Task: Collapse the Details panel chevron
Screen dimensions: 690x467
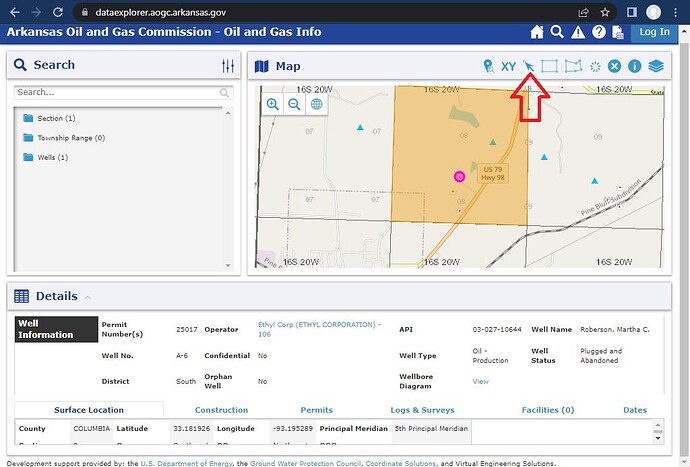Action: 88,298
